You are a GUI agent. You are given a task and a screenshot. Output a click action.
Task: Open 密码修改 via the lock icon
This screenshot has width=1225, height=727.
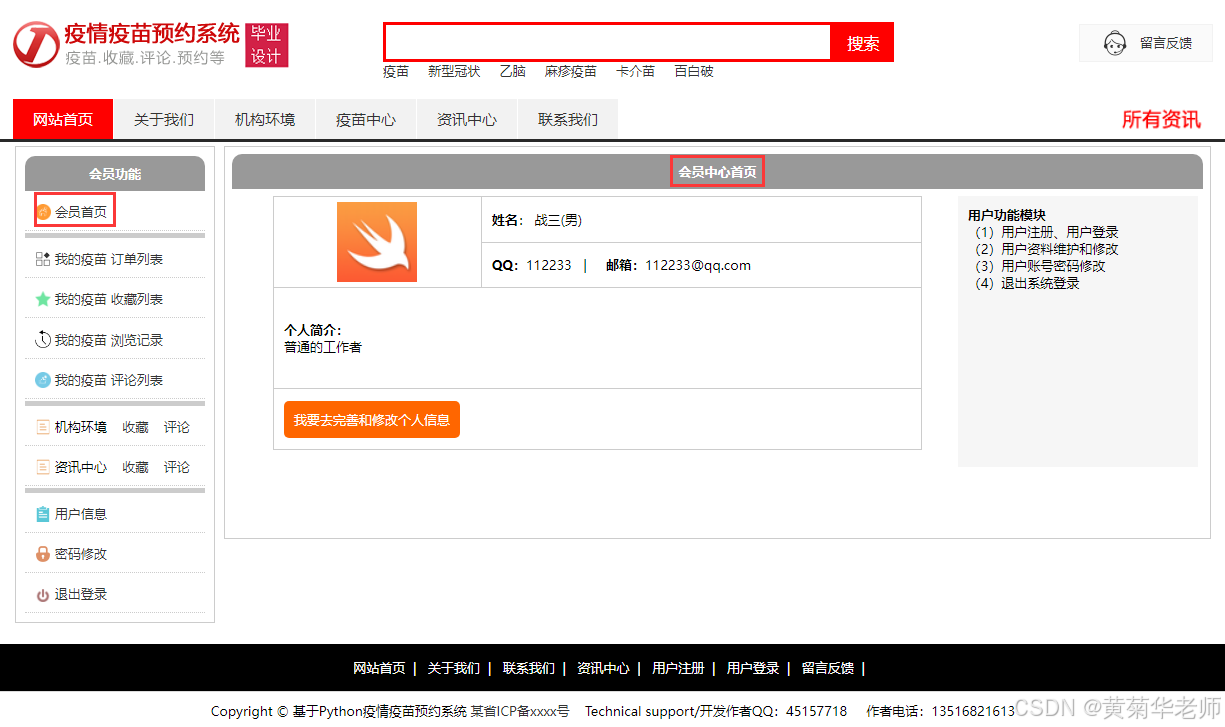pyautogui.click(x=45, y=553)
